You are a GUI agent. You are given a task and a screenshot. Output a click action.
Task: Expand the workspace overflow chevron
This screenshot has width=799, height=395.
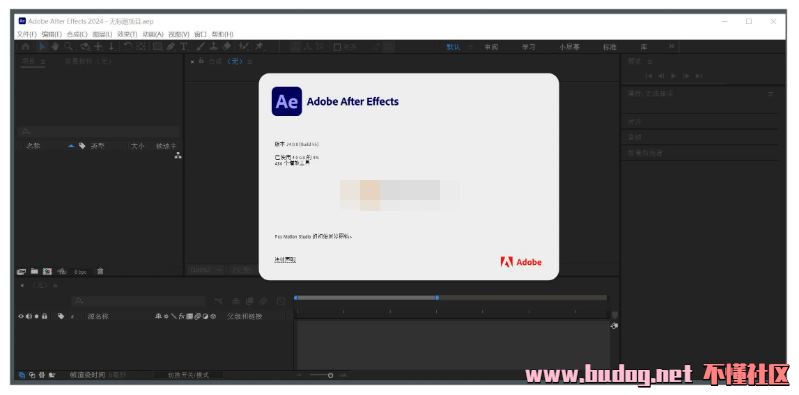coord(672,46)
